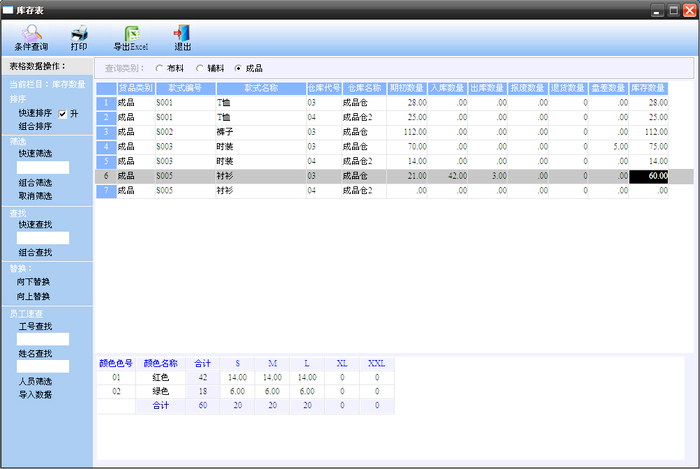Sort by the 库存数量 column header
Screen dimensions: 700x469
point(648,88)
